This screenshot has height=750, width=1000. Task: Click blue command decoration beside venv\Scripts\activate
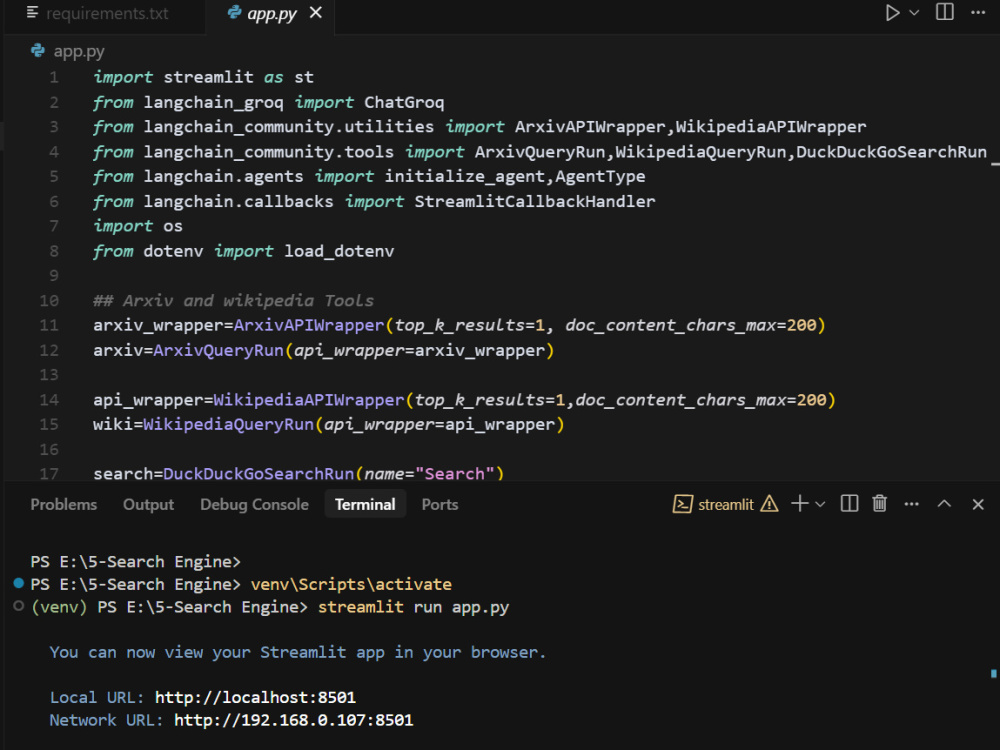18,583
